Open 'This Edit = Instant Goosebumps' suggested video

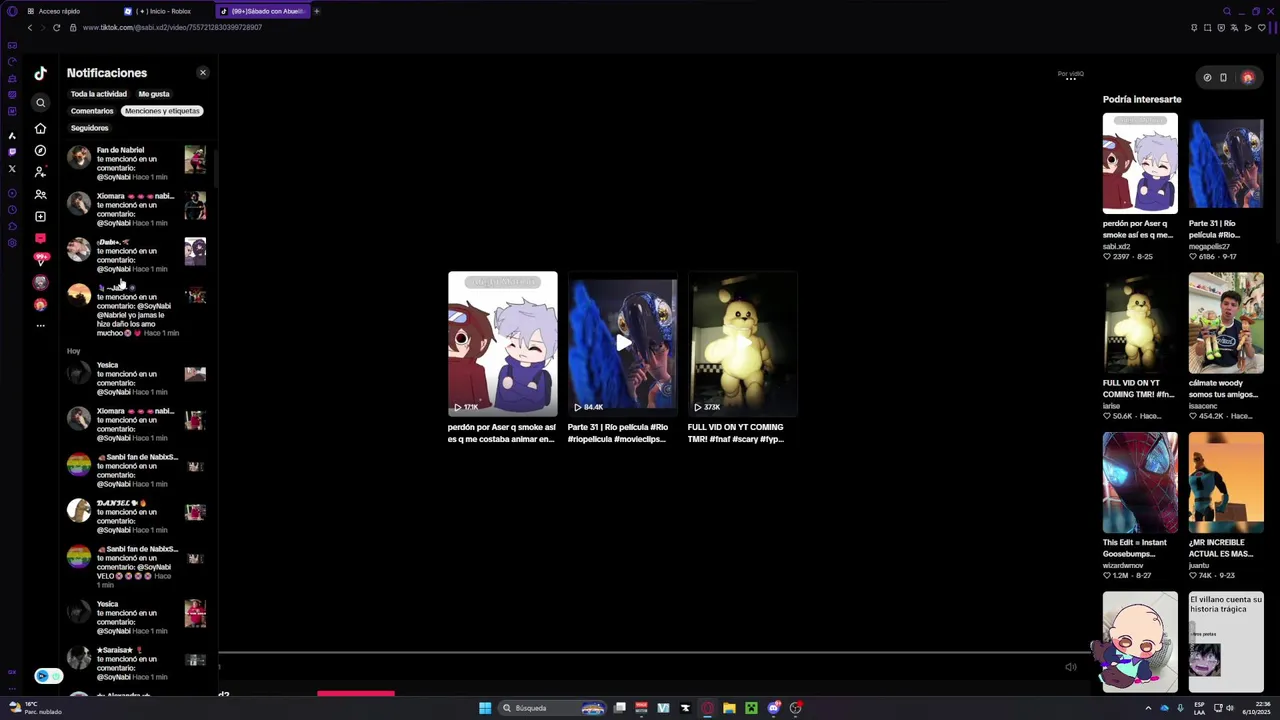(x=1140, y=483)
